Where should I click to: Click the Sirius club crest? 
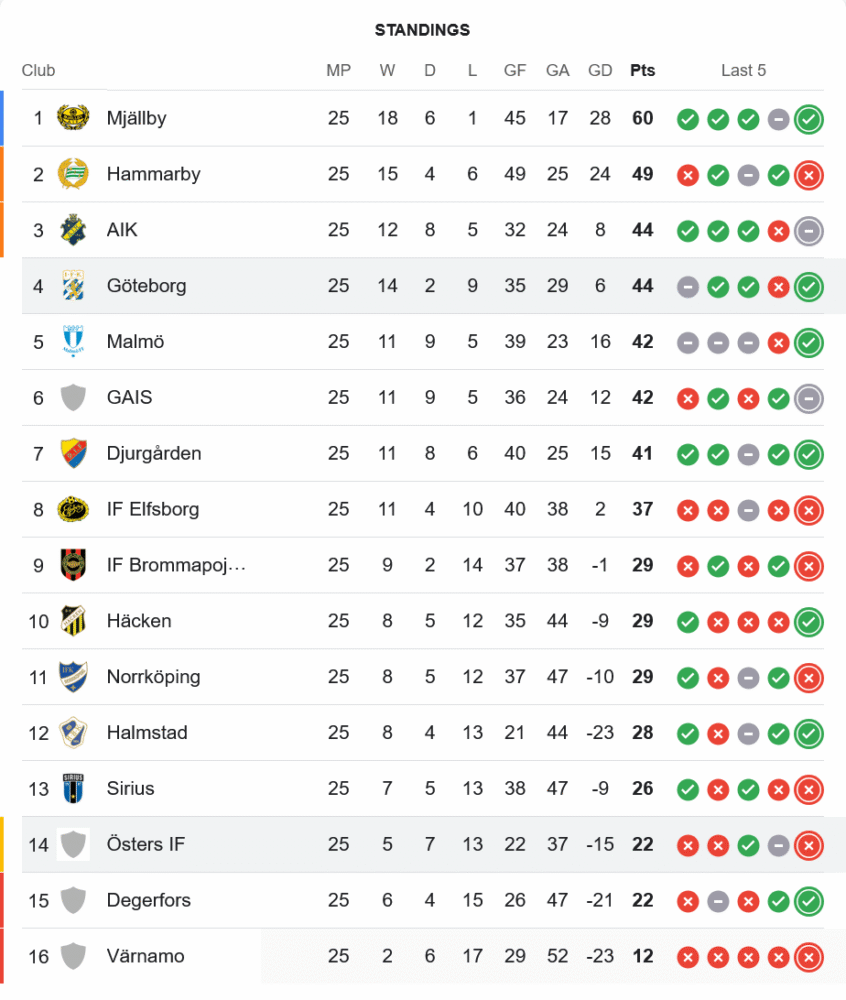pyautogui.click(x=73, y=788)
